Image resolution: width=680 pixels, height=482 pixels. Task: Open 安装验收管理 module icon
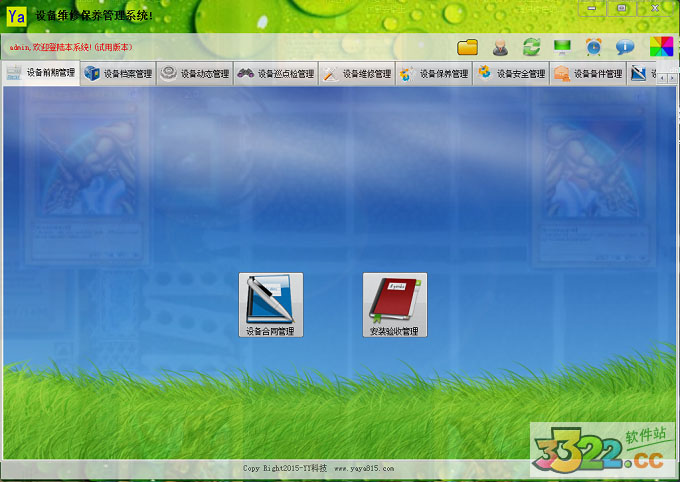[x=395, y=305]
